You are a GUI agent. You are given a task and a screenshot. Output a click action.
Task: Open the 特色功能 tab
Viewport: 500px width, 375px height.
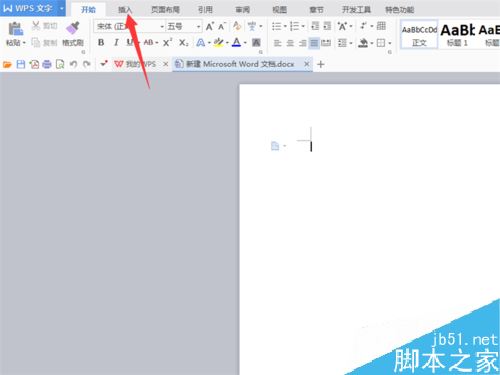click(400, 10)
